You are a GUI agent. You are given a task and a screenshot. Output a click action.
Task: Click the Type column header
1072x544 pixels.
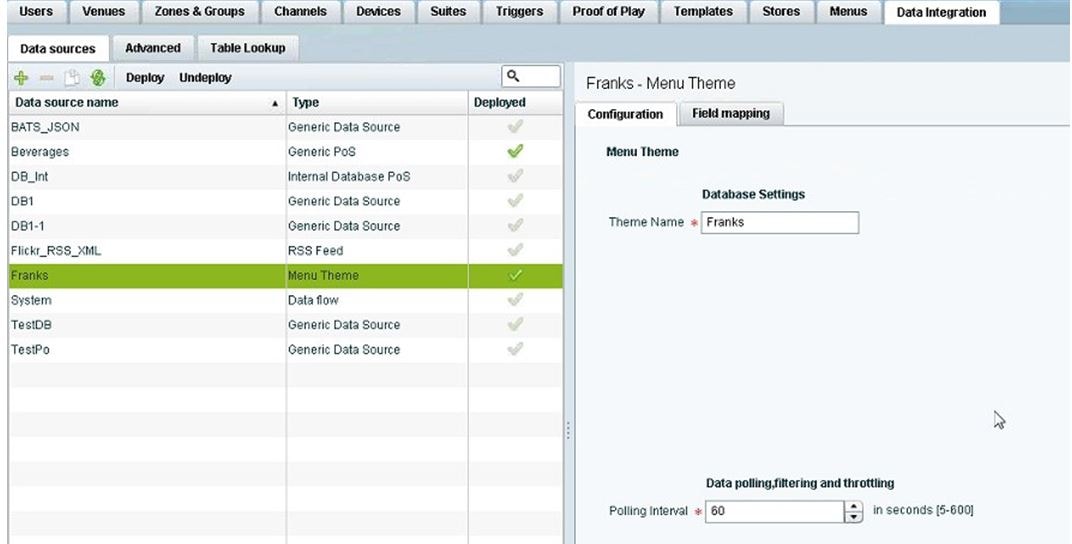[x=377, y=103]
